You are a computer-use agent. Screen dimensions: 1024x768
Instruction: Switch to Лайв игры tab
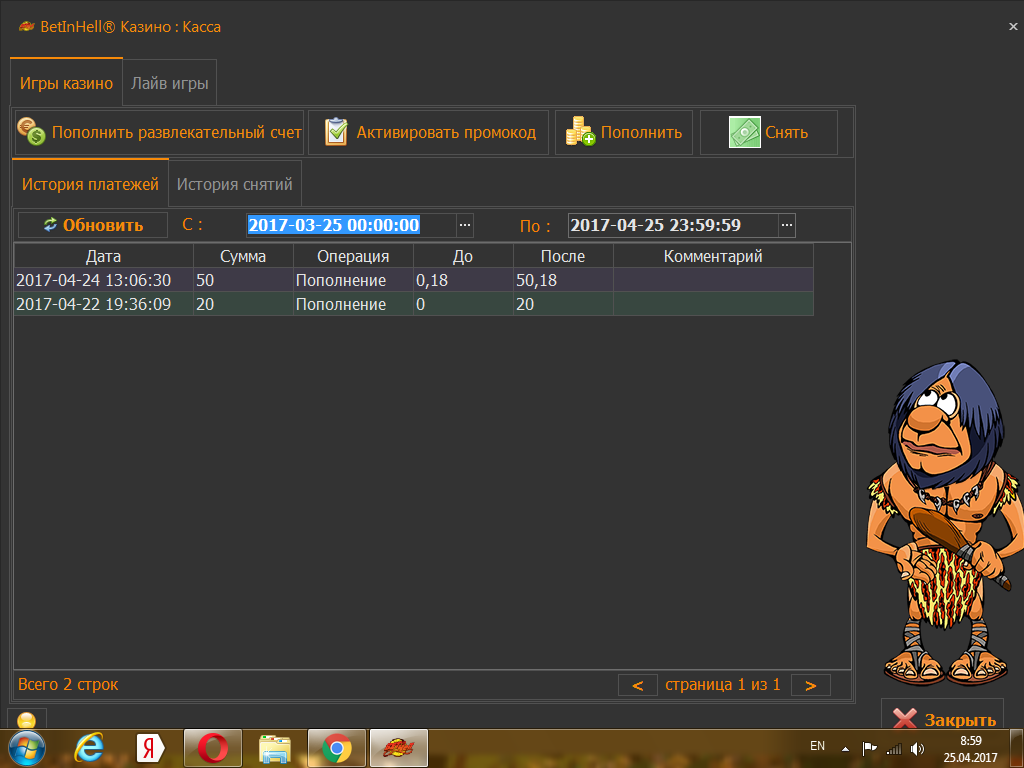pos(170,84)
